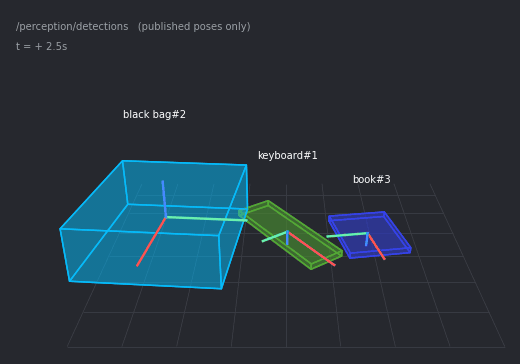Select the cyan black bag bounding box
Screen dimensions: 520x364
click(154, 225)
